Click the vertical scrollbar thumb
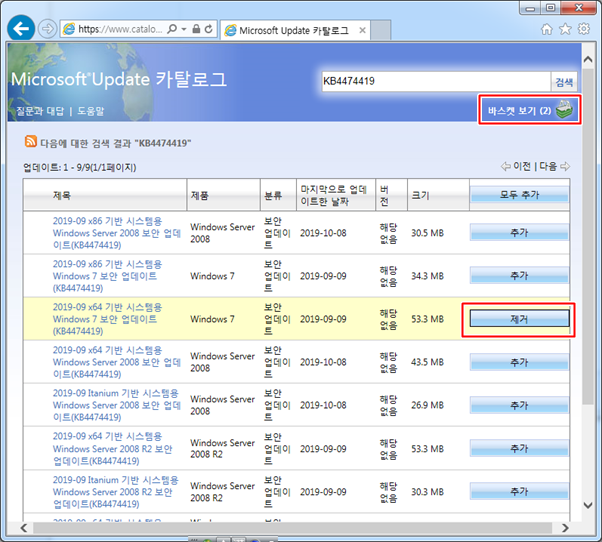The height and width of the screenshot is (542, 602). 588,236
